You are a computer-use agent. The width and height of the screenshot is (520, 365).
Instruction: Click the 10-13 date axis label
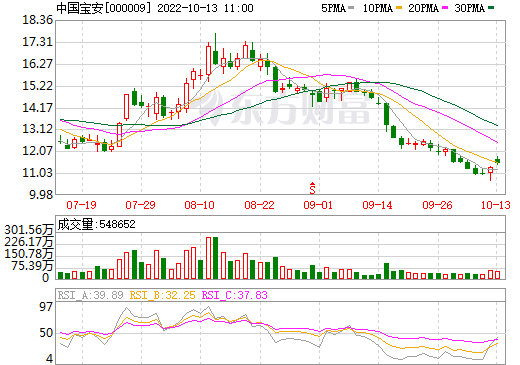pyautogui.click(x=496, y=205)
